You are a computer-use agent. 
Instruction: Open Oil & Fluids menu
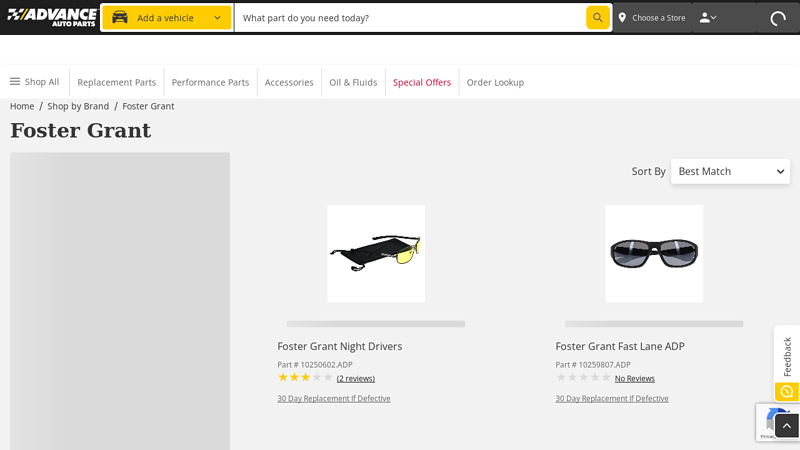(353, 82)
